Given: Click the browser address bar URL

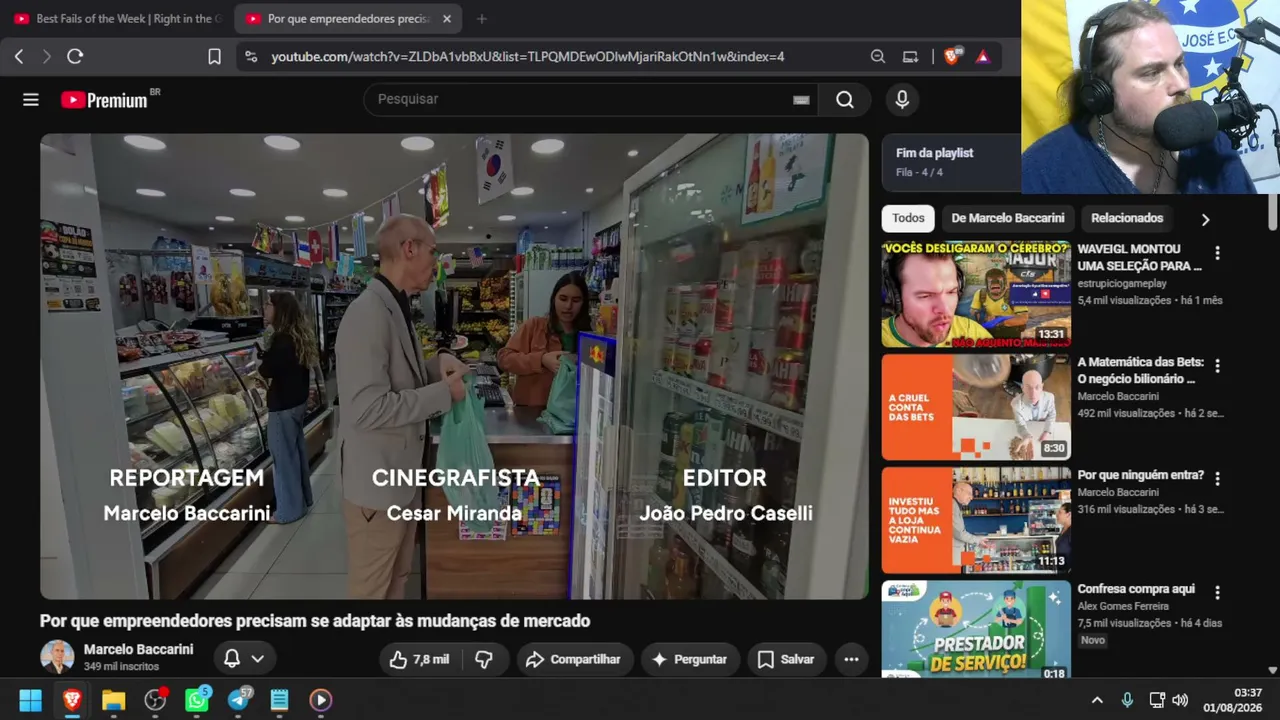Looking at the screenshot, I should [527, 57].
